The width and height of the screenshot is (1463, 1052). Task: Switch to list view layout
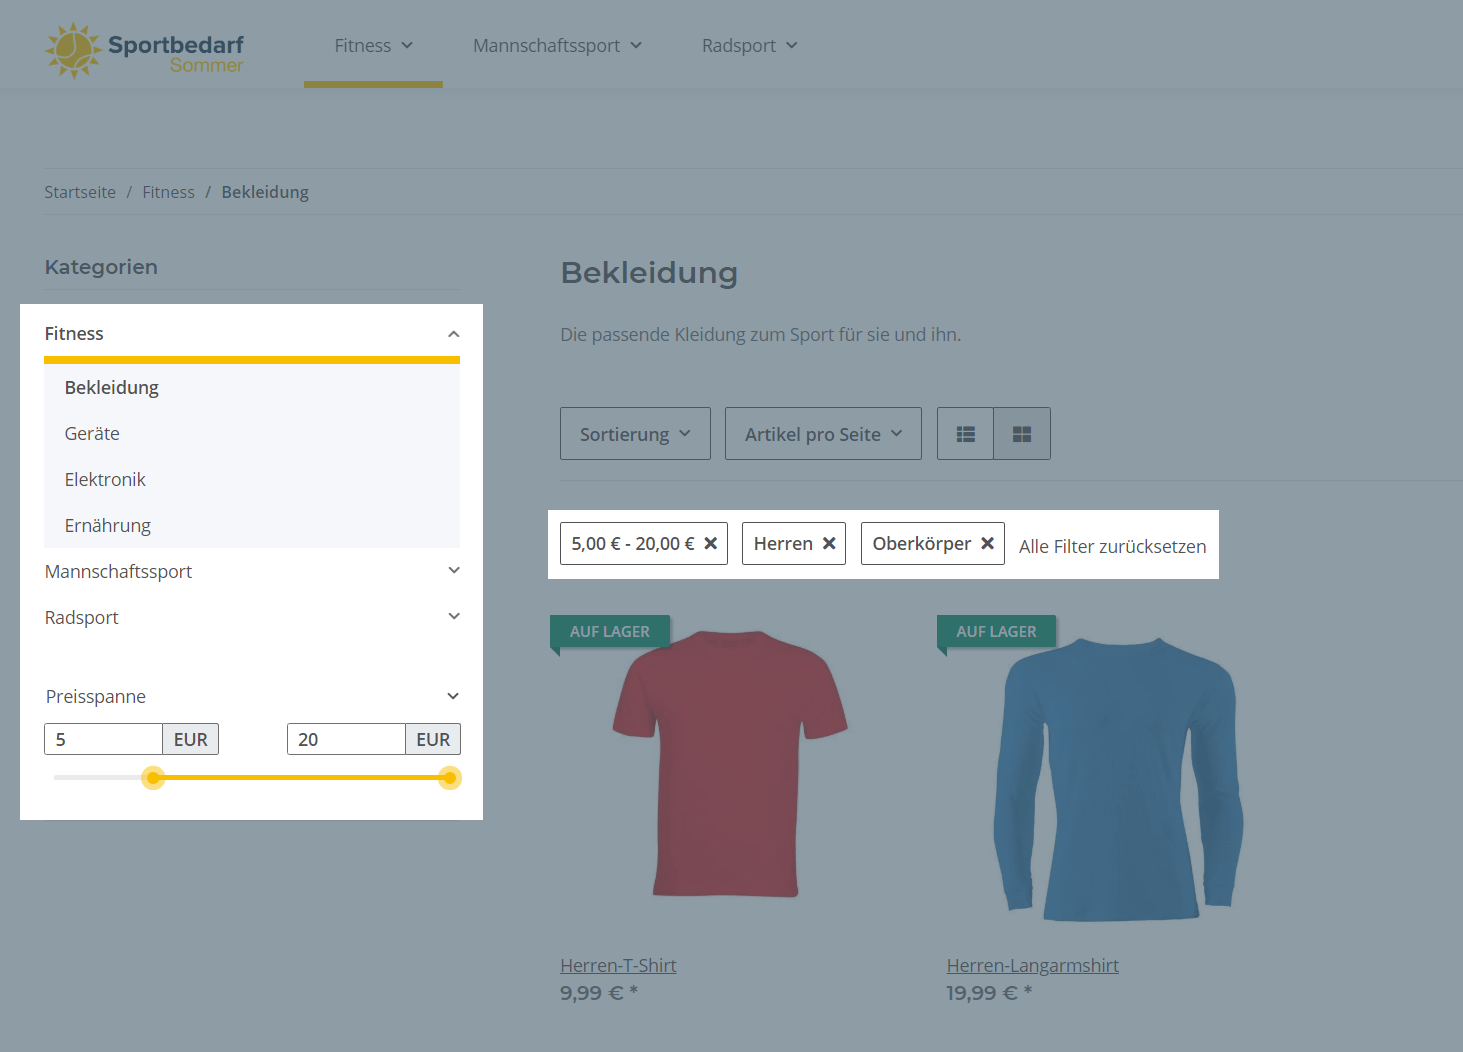pos(964,433)
